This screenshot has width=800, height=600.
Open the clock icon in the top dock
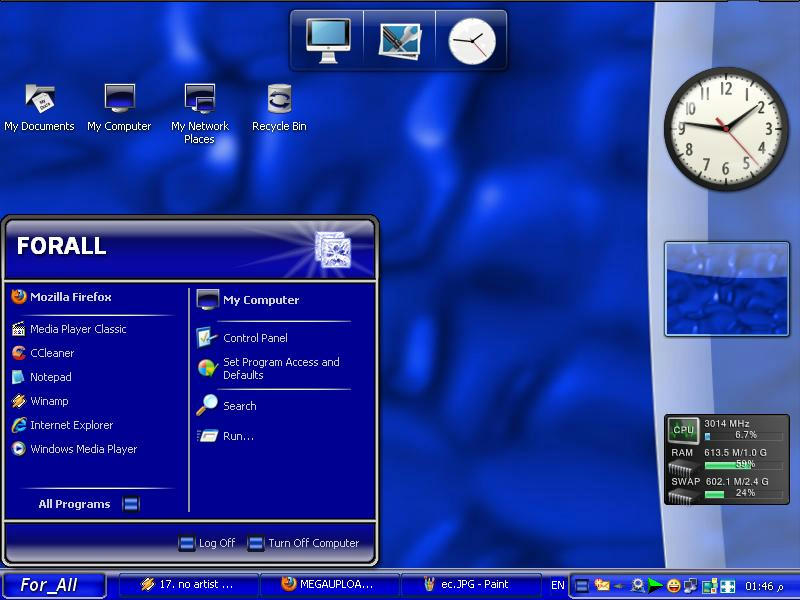(471, 41)
